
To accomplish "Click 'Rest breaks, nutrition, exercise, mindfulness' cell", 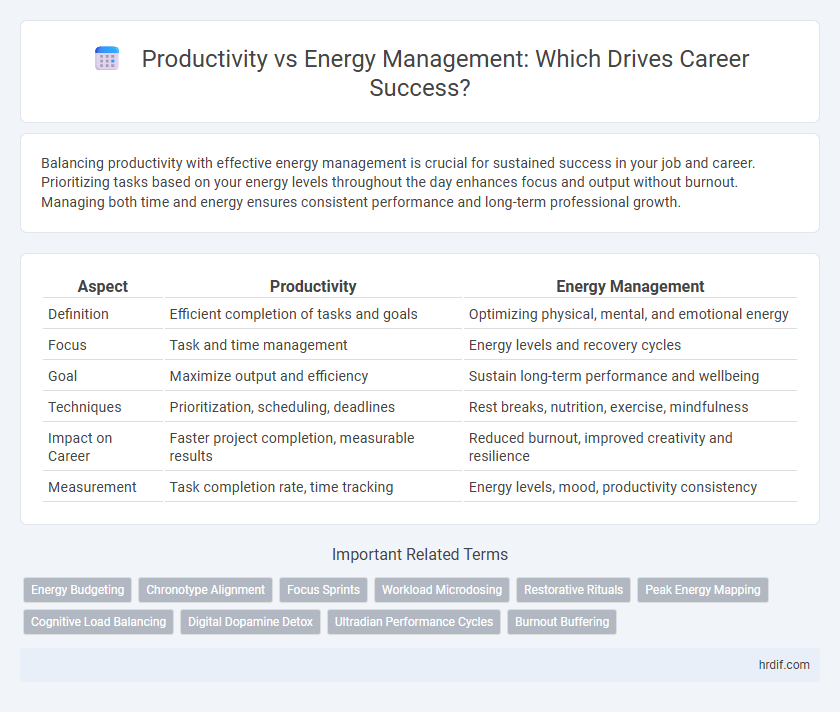I will coord(630,407).
